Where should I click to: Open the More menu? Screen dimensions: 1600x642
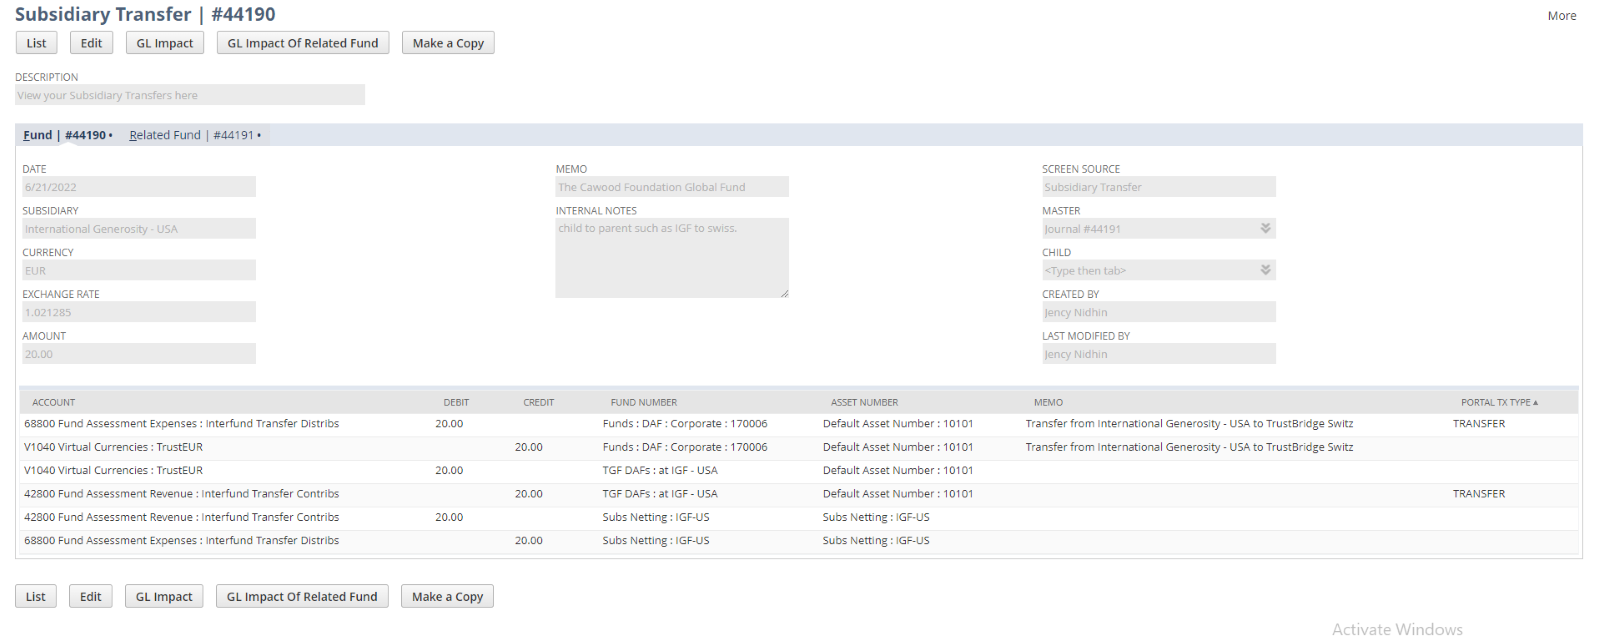1561,16
